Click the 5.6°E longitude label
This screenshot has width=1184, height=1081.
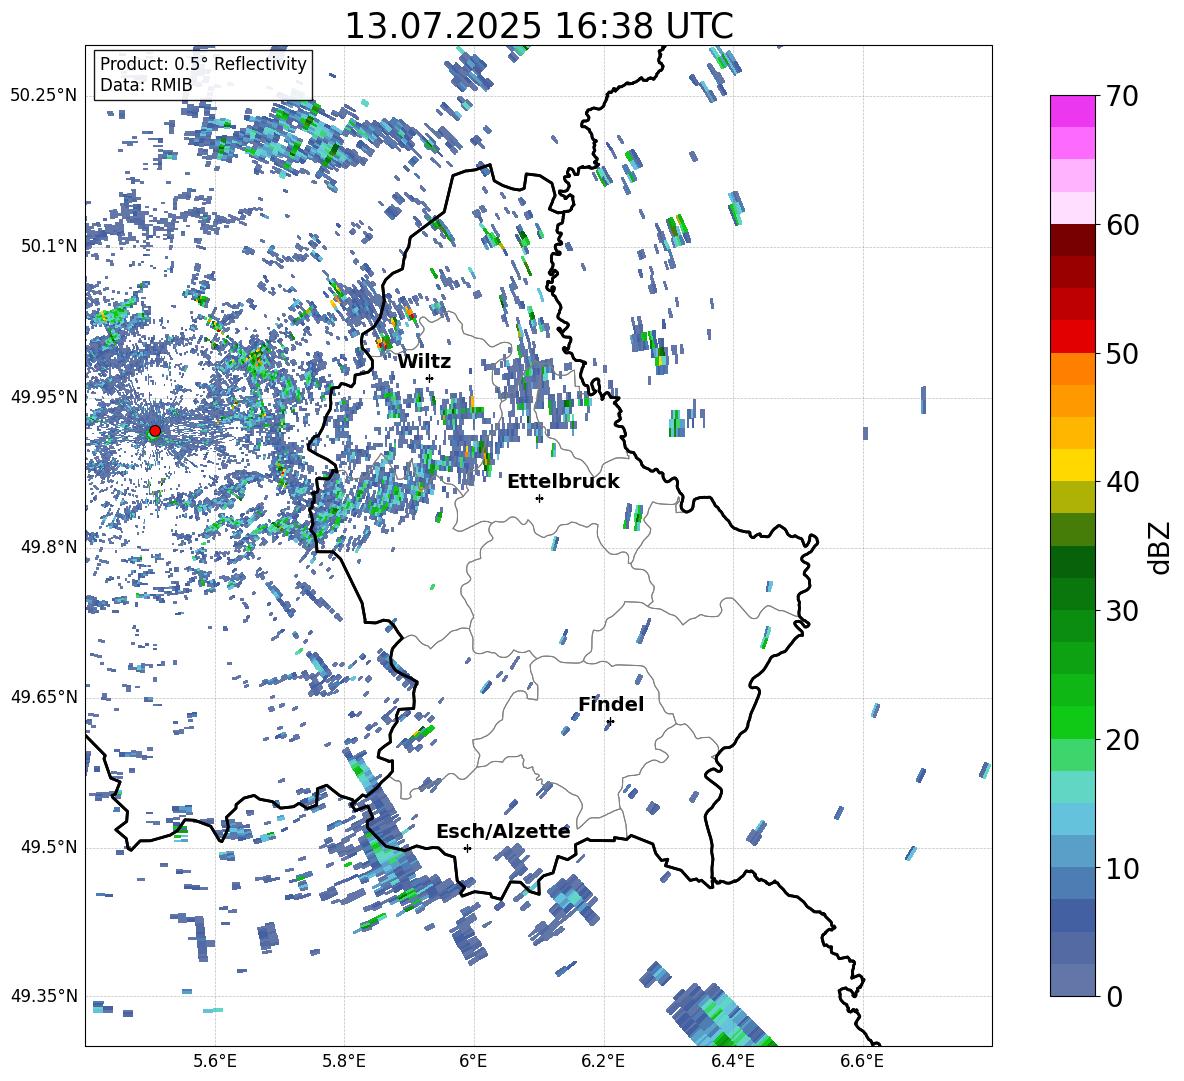pos(215,1061)
